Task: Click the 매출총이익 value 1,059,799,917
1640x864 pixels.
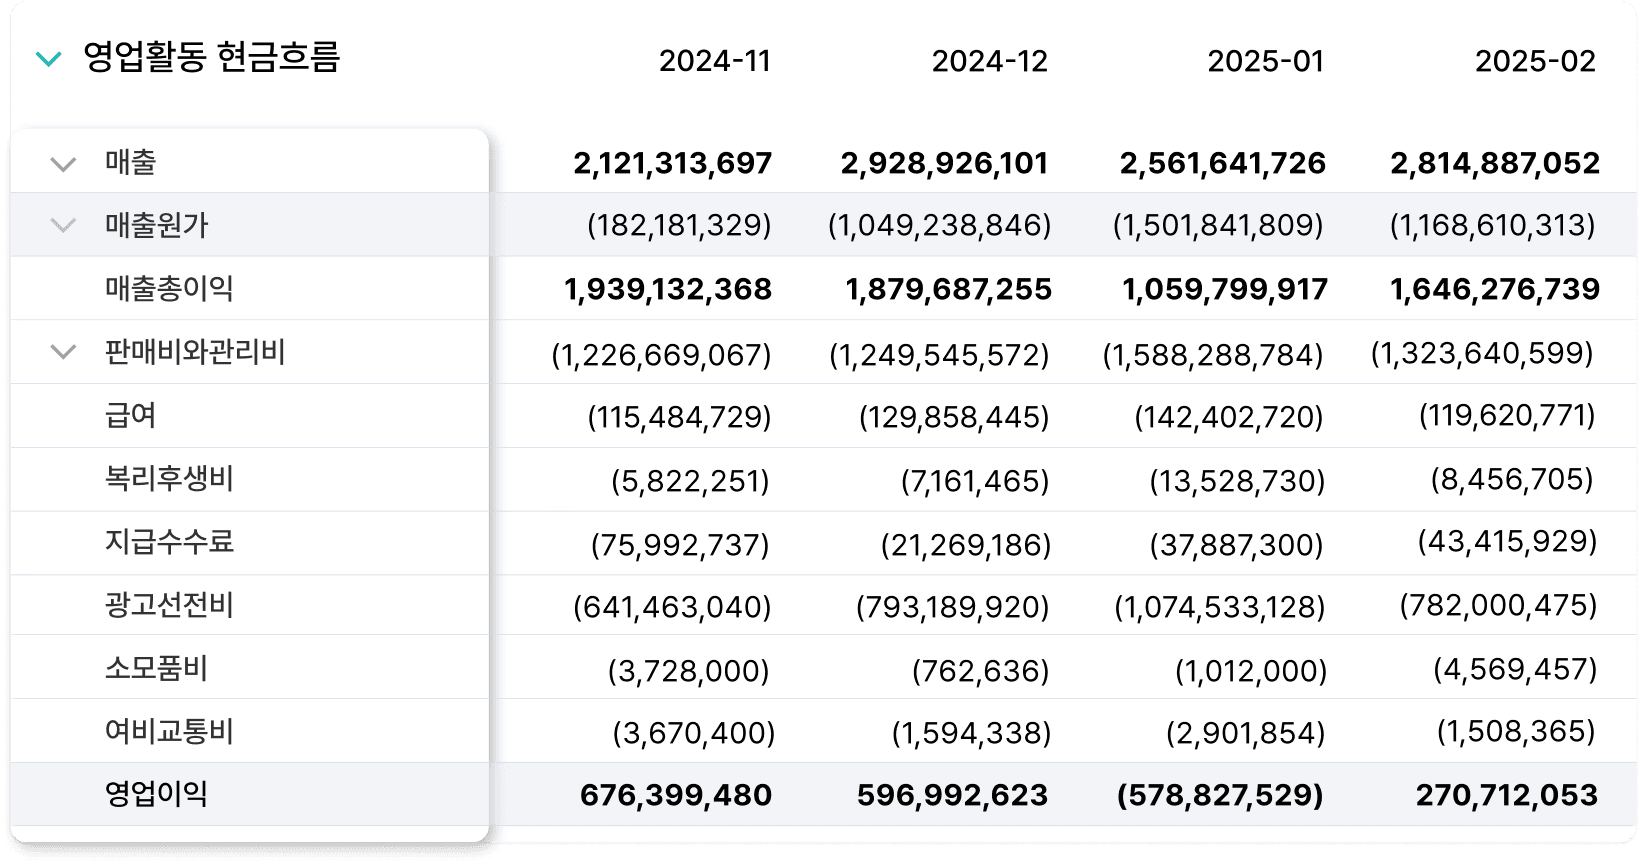Action: (x=1225, y=289)
